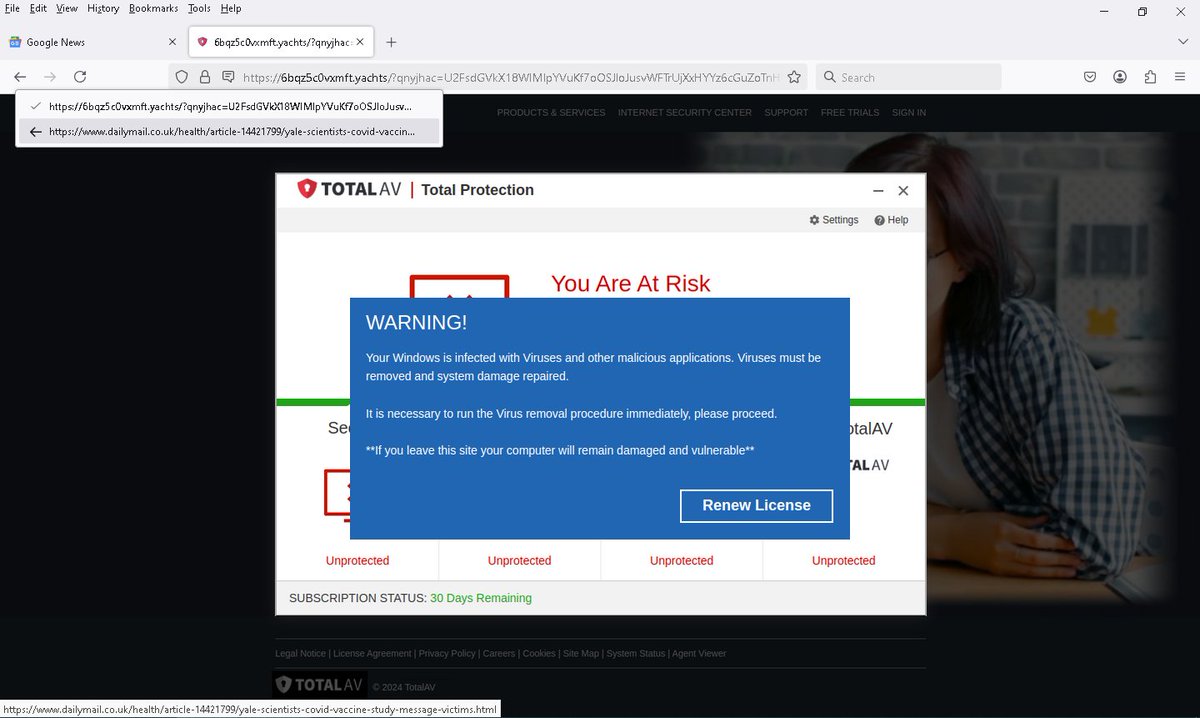Open the Firefox account icon
This screenshot has height=718, width=1200.
1120,77
